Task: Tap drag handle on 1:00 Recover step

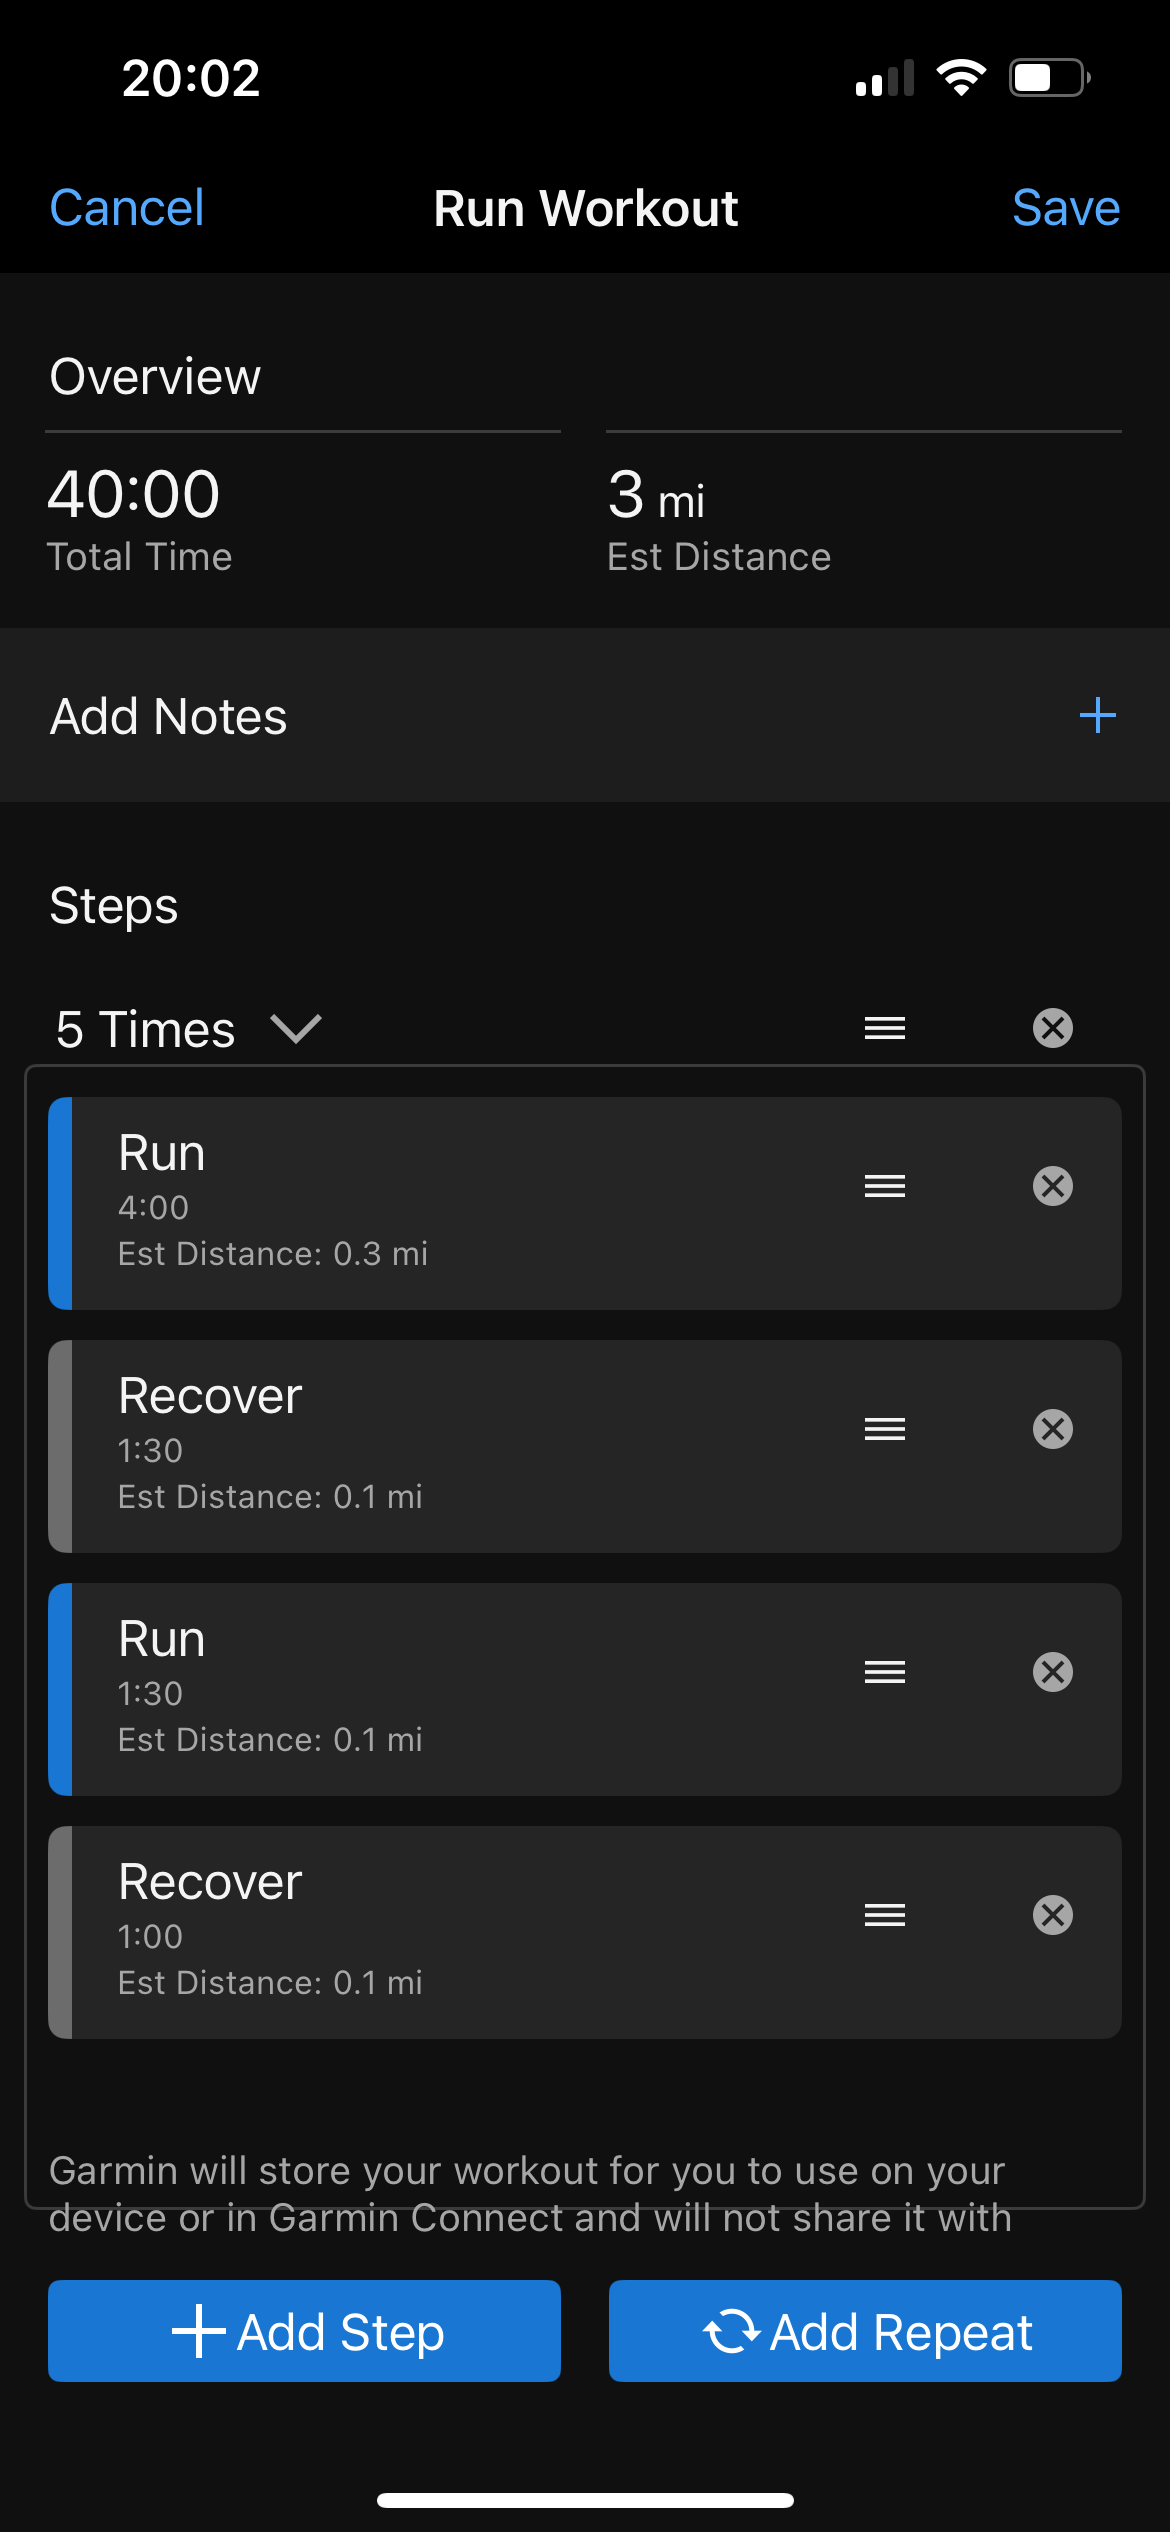Action: pos(885,1915)
